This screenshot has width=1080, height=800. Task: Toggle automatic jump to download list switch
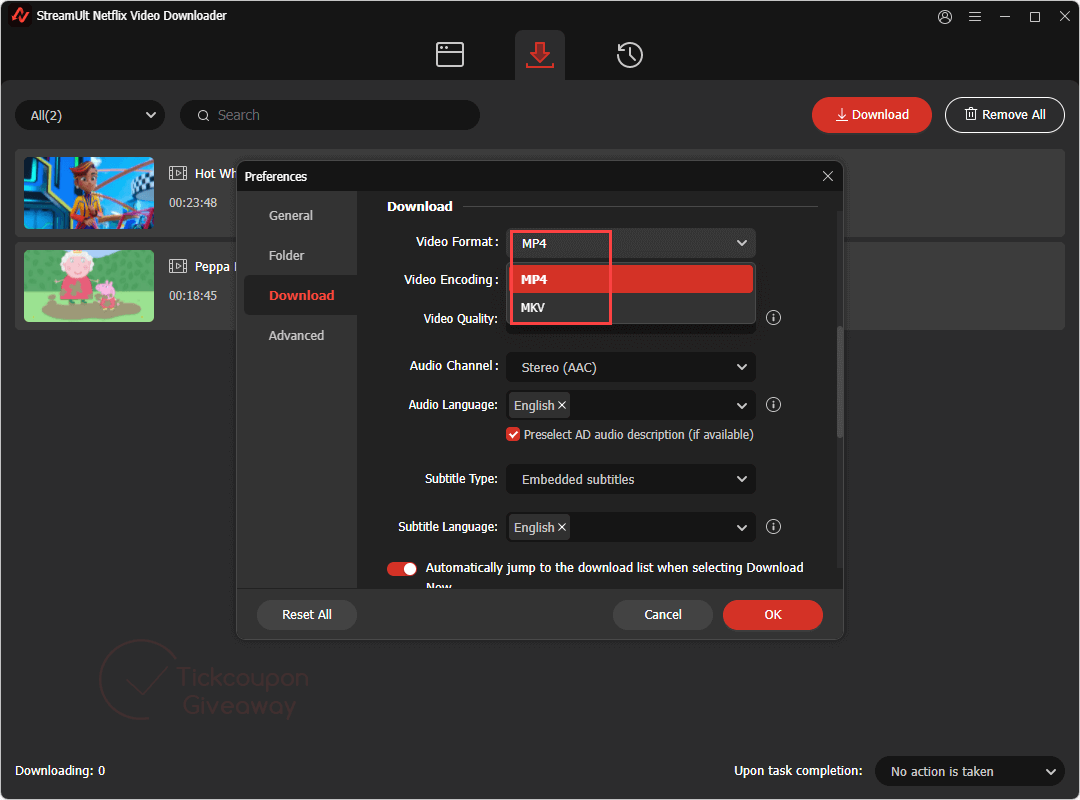[402, 568]
